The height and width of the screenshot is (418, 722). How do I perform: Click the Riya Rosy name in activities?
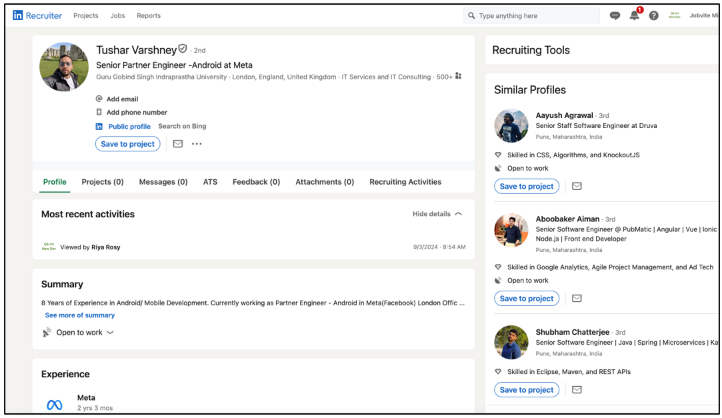pyautogui.click(x=105, y=247)
